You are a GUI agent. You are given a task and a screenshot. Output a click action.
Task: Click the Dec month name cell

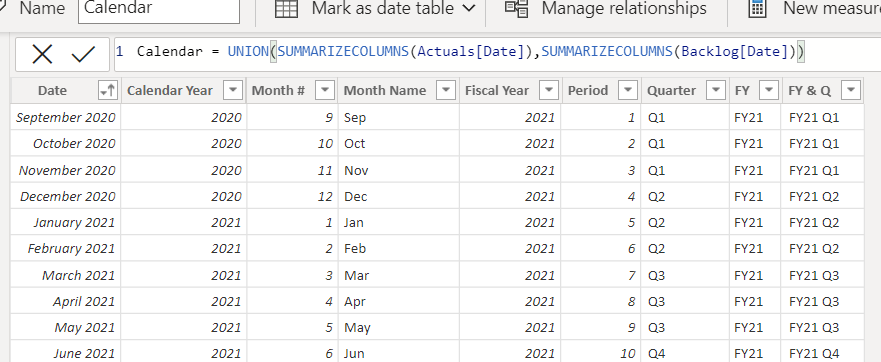(x=398, y=196)
